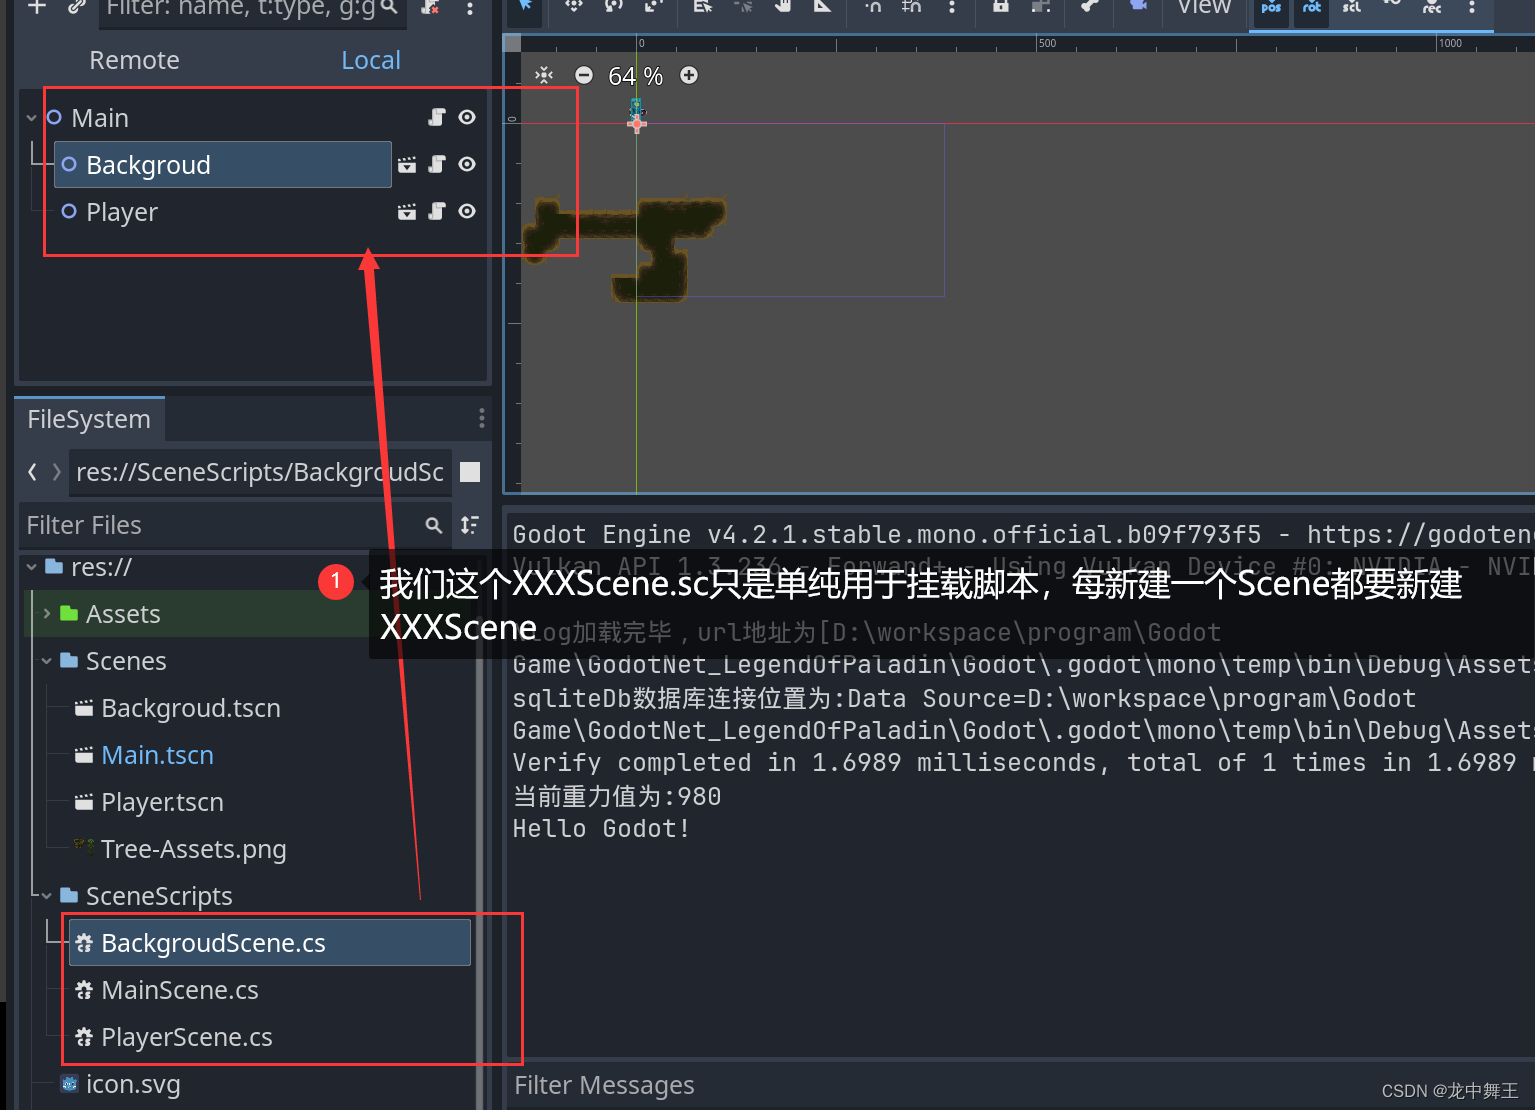Open the Scene dock three-dot options menu
Image resolution: width=1535 pixels, height=1110 pixels.
[470, 7]
